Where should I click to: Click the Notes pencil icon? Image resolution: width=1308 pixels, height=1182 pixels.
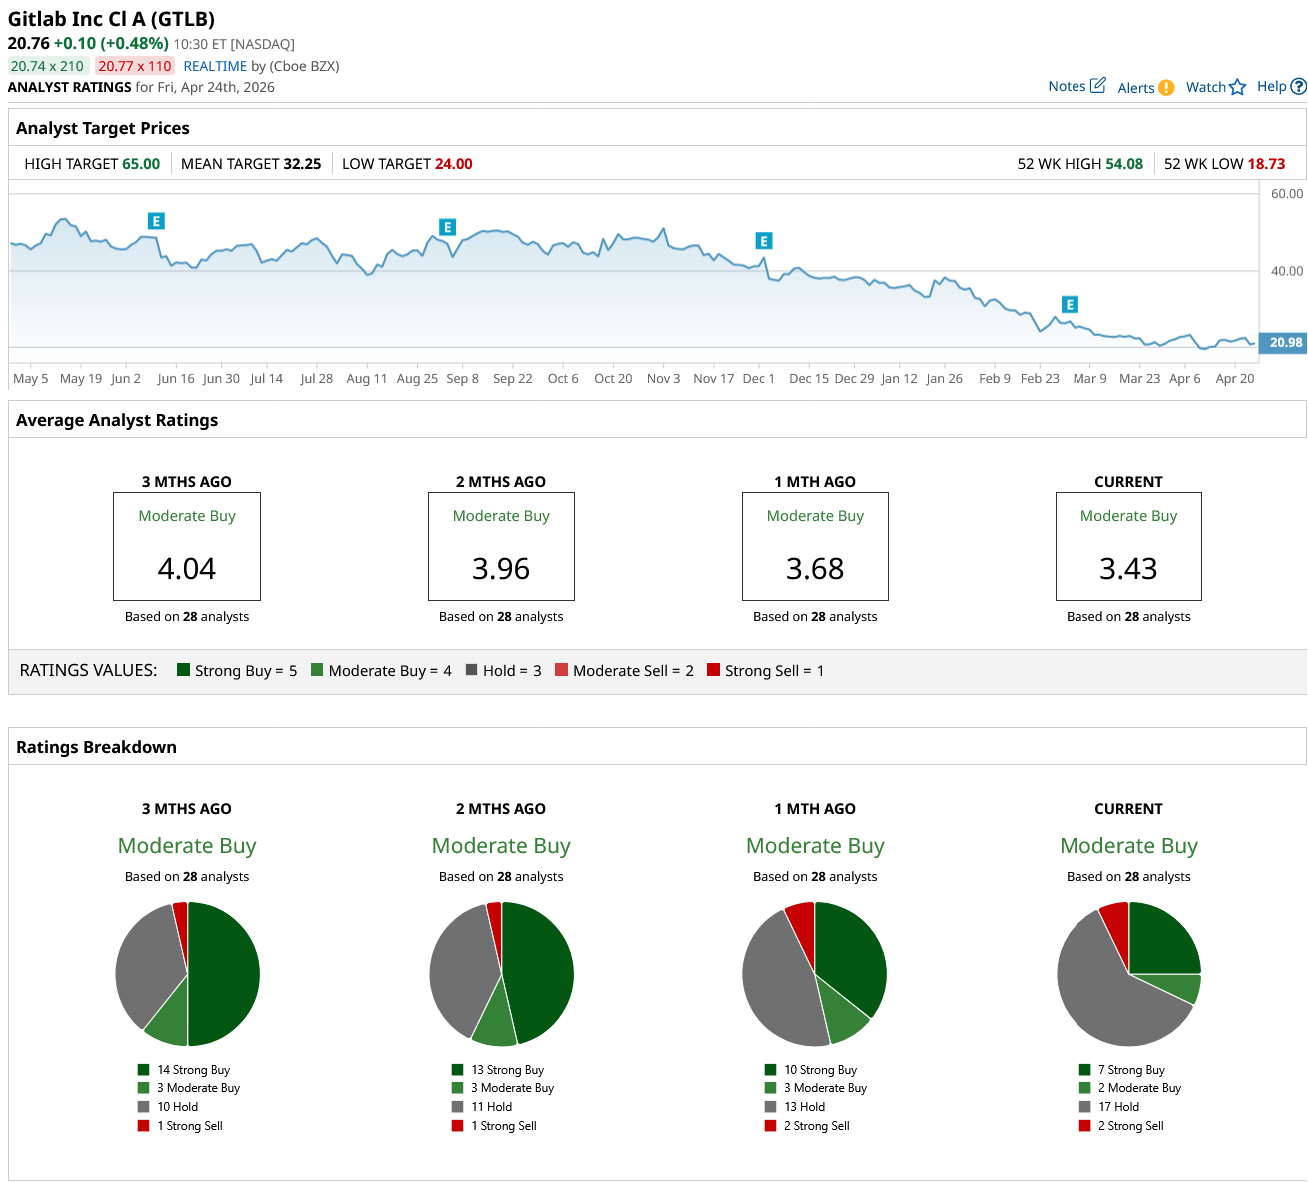[1097, 85]
